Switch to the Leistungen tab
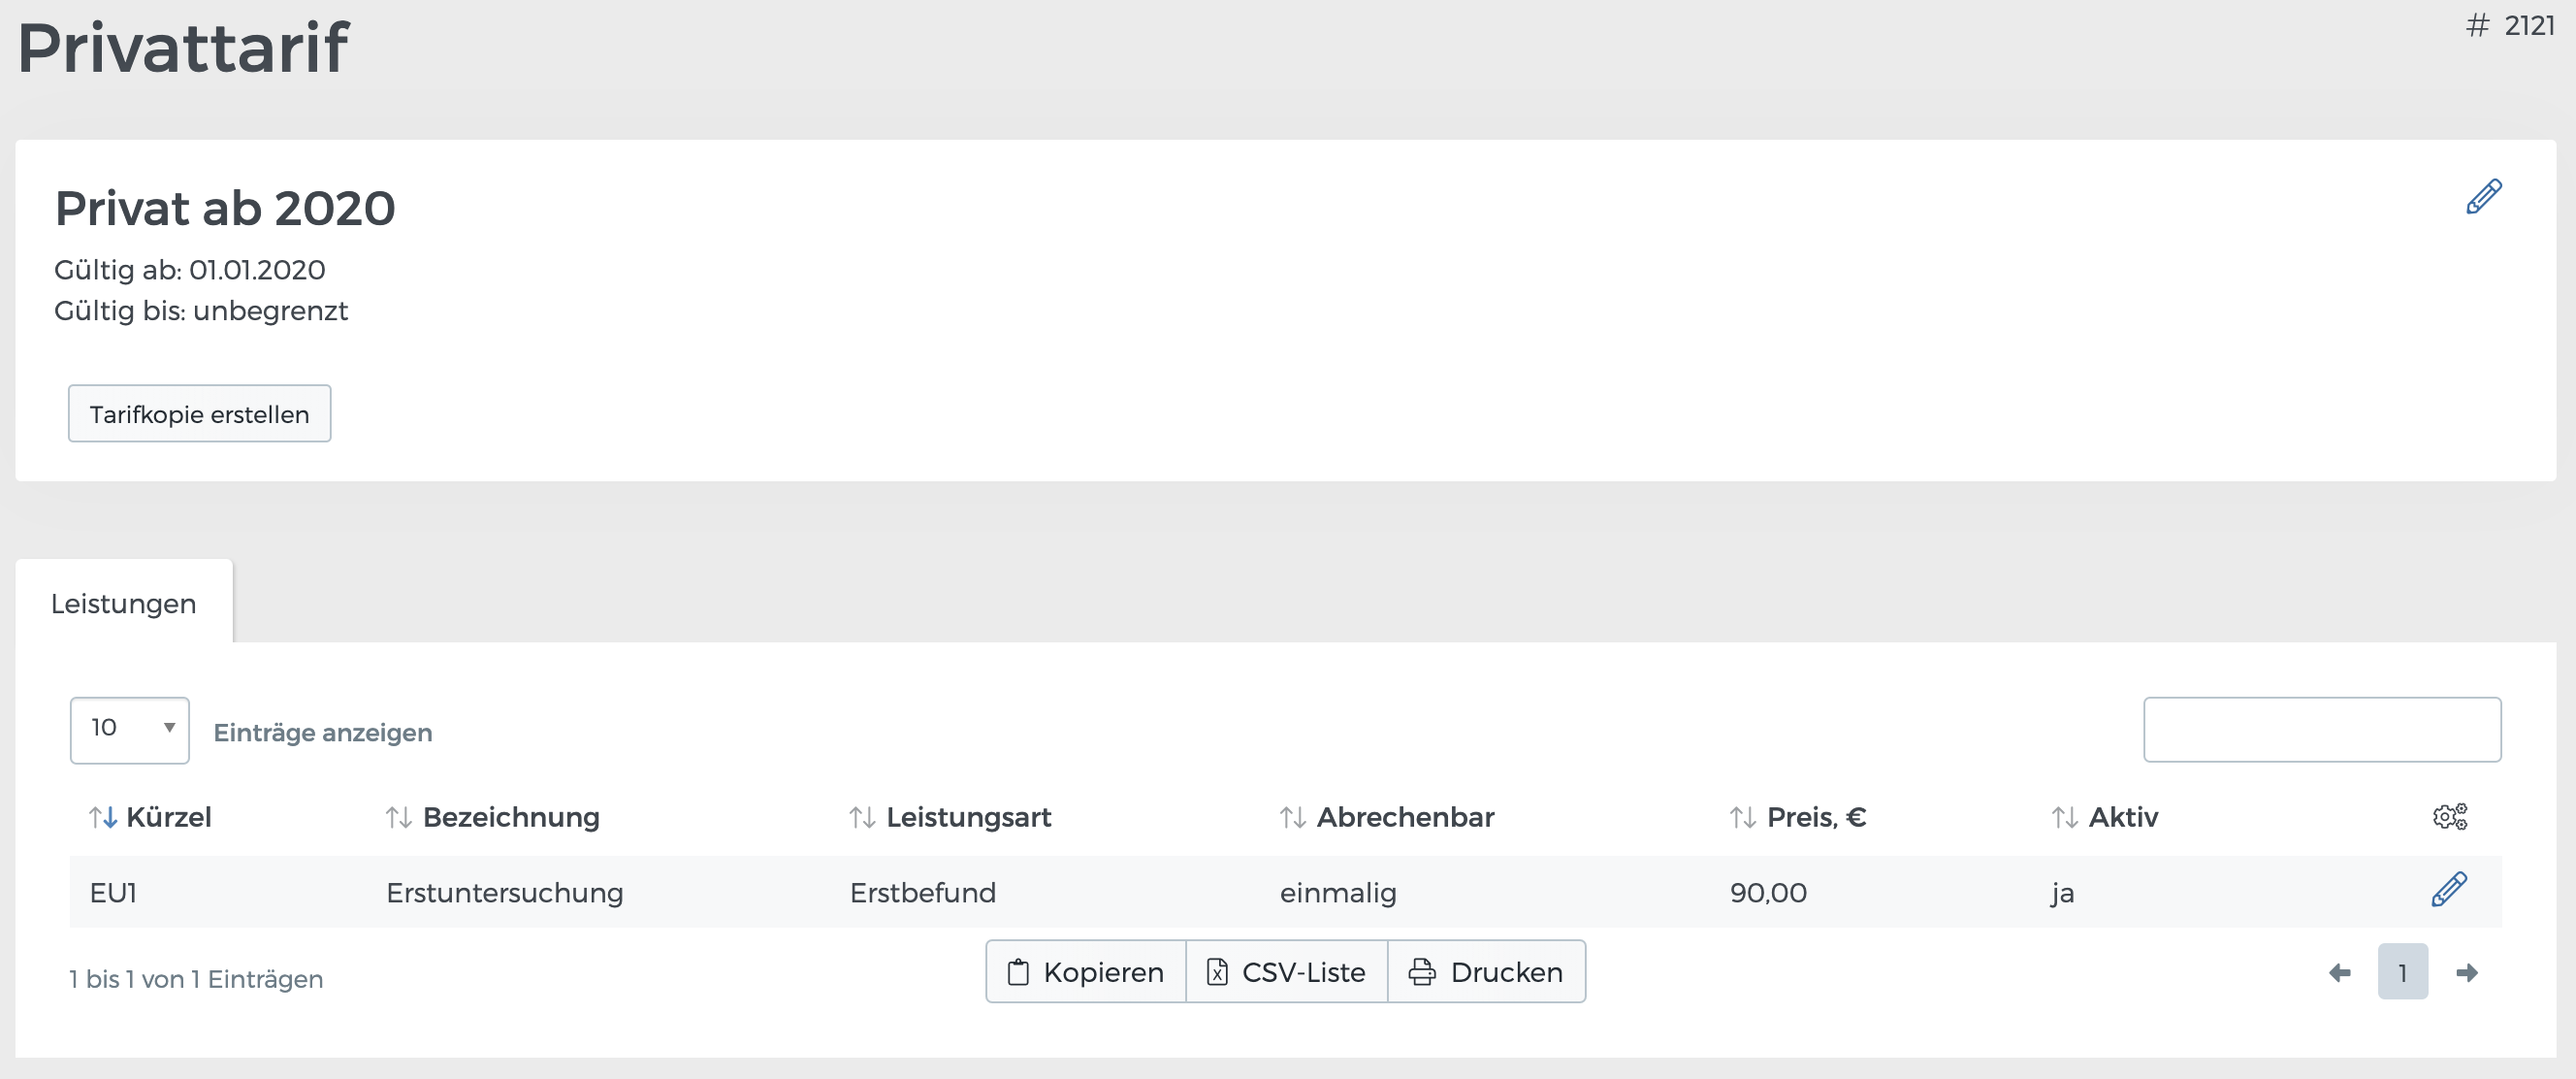This screenshot has height=1079, width=2576. coord(123,602)
